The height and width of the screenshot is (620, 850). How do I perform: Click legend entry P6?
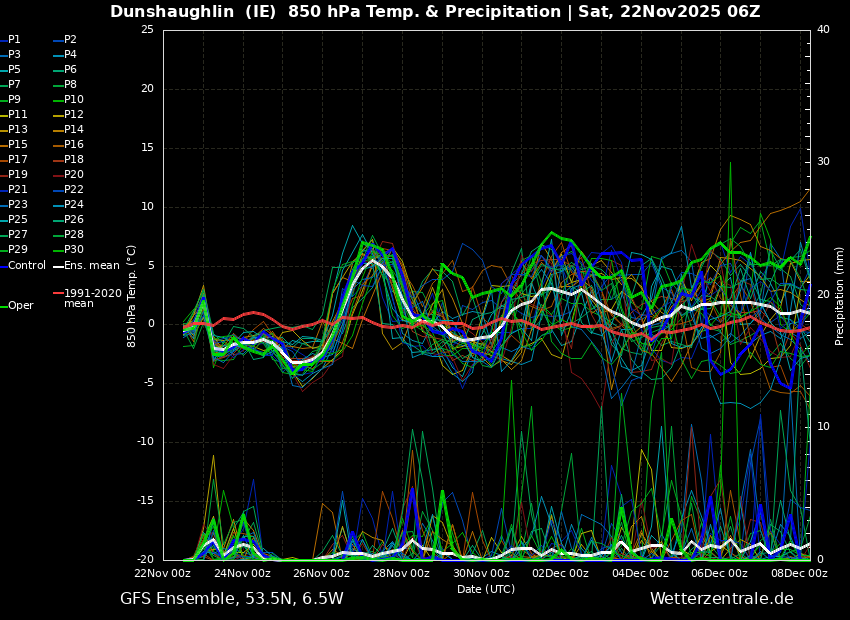pyautogui.click(x=70, y=69)
